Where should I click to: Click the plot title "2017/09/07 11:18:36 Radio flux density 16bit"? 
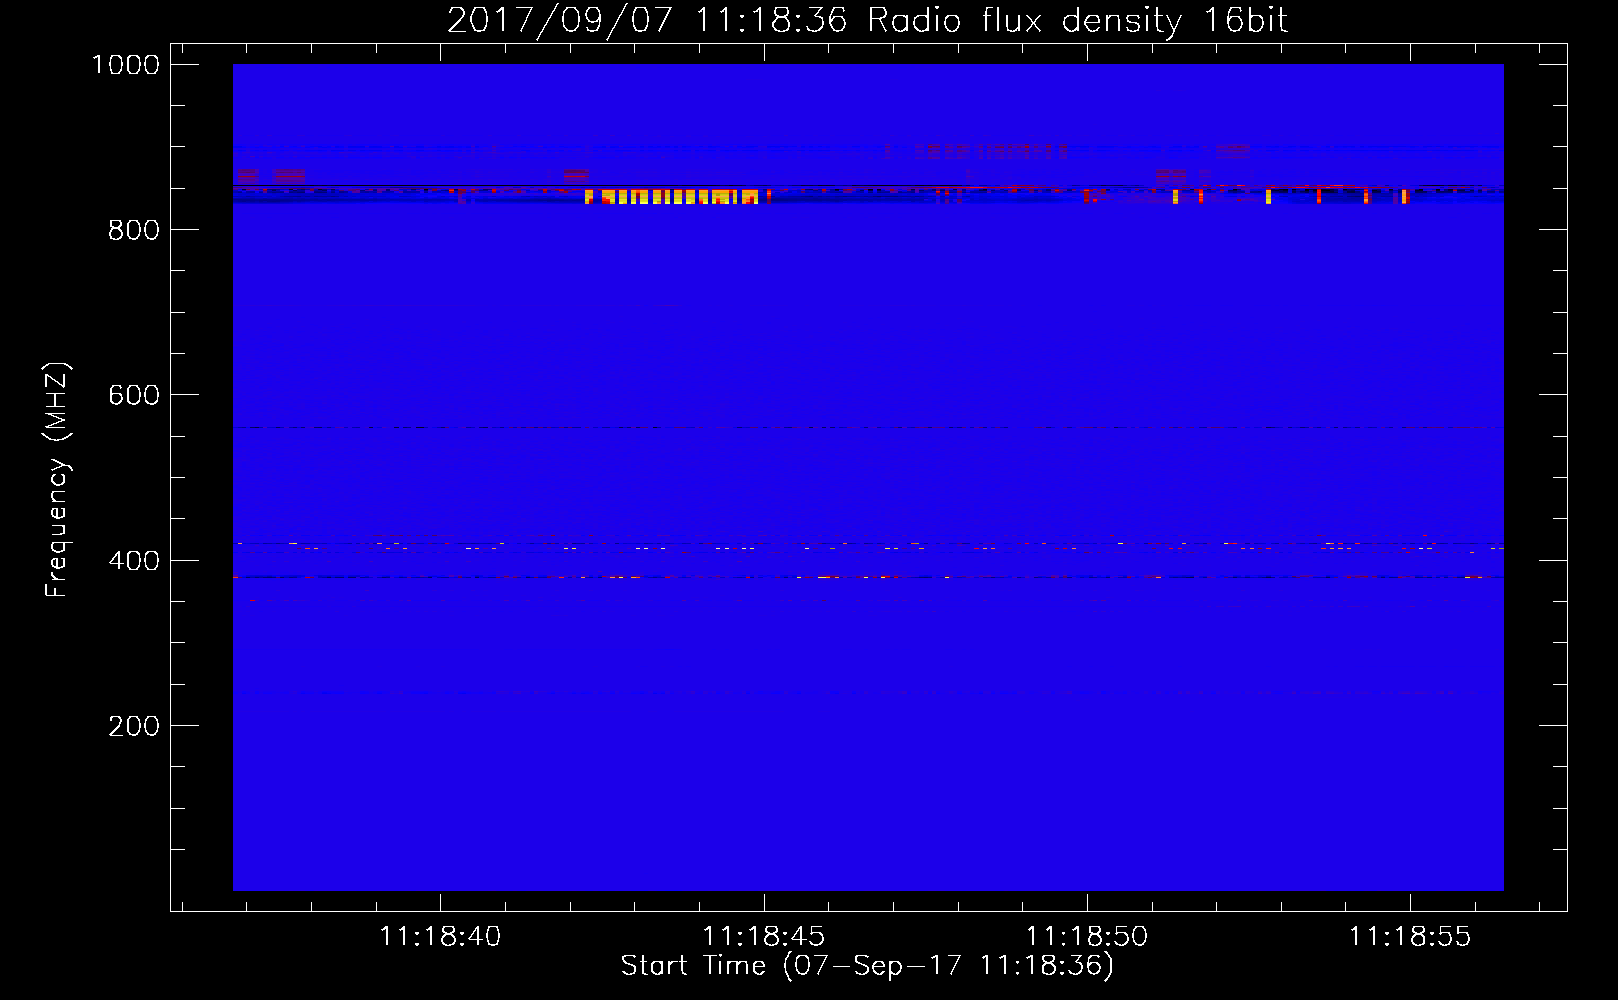click(x=867, y=21)
